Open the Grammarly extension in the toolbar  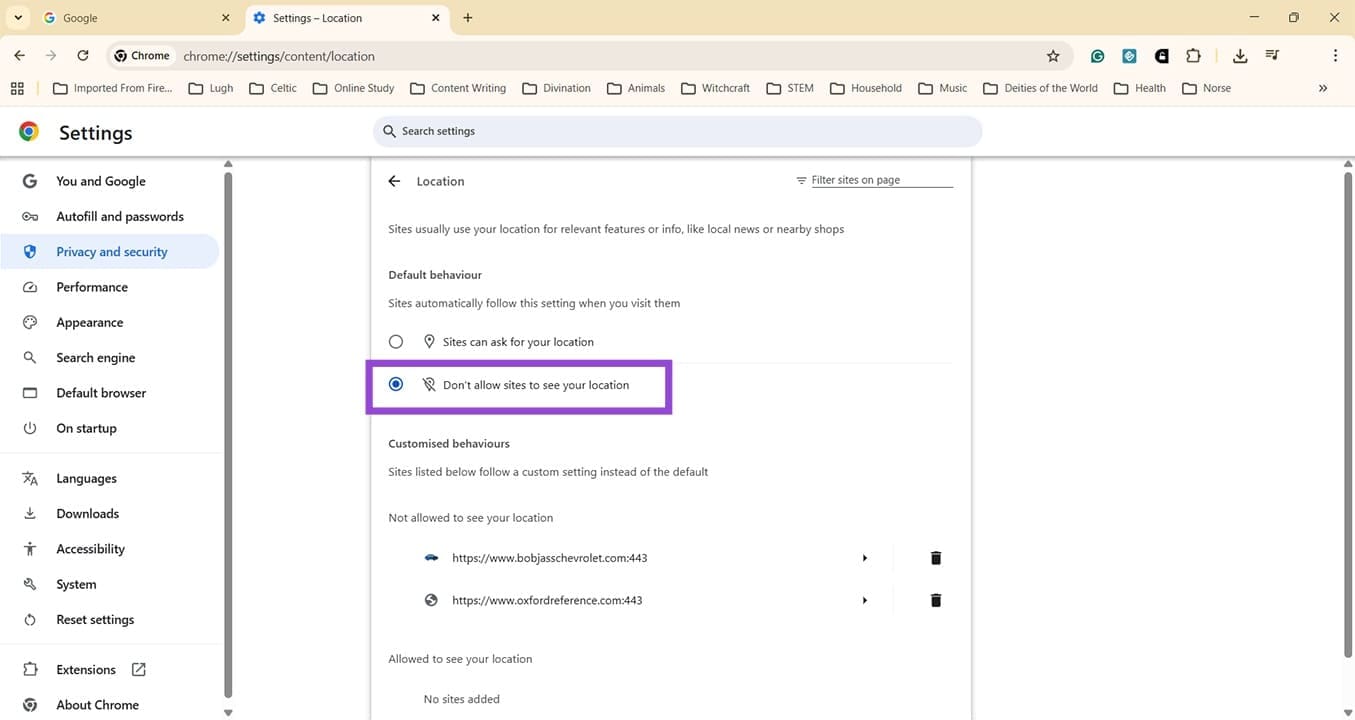pyautogui.click(x=1096, y=56)
